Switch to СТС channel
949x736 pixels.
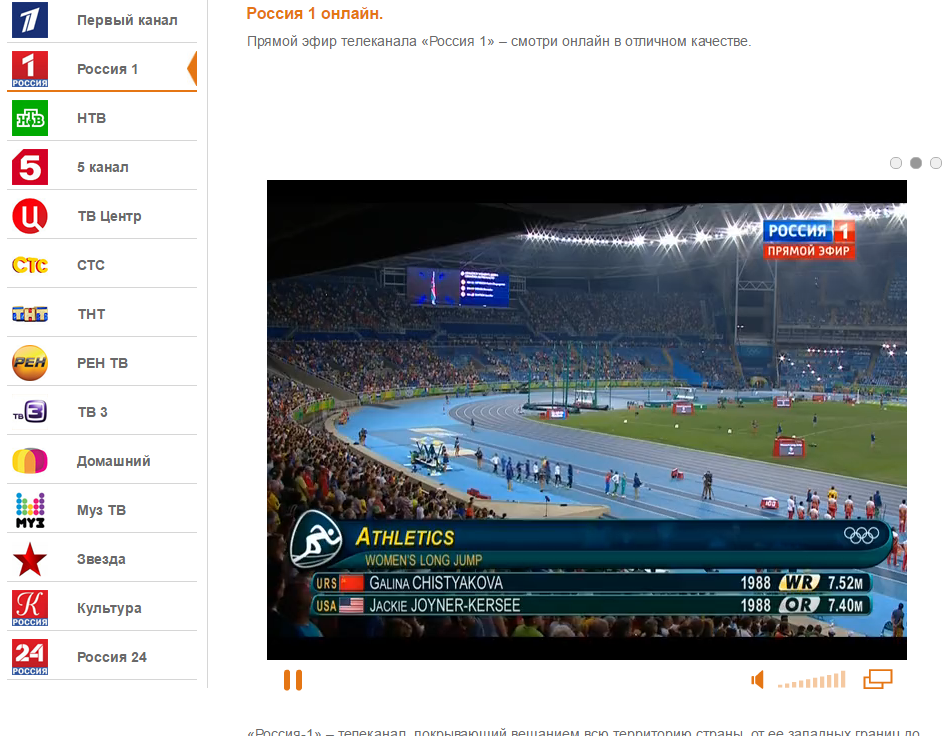(x=91, y=265)
